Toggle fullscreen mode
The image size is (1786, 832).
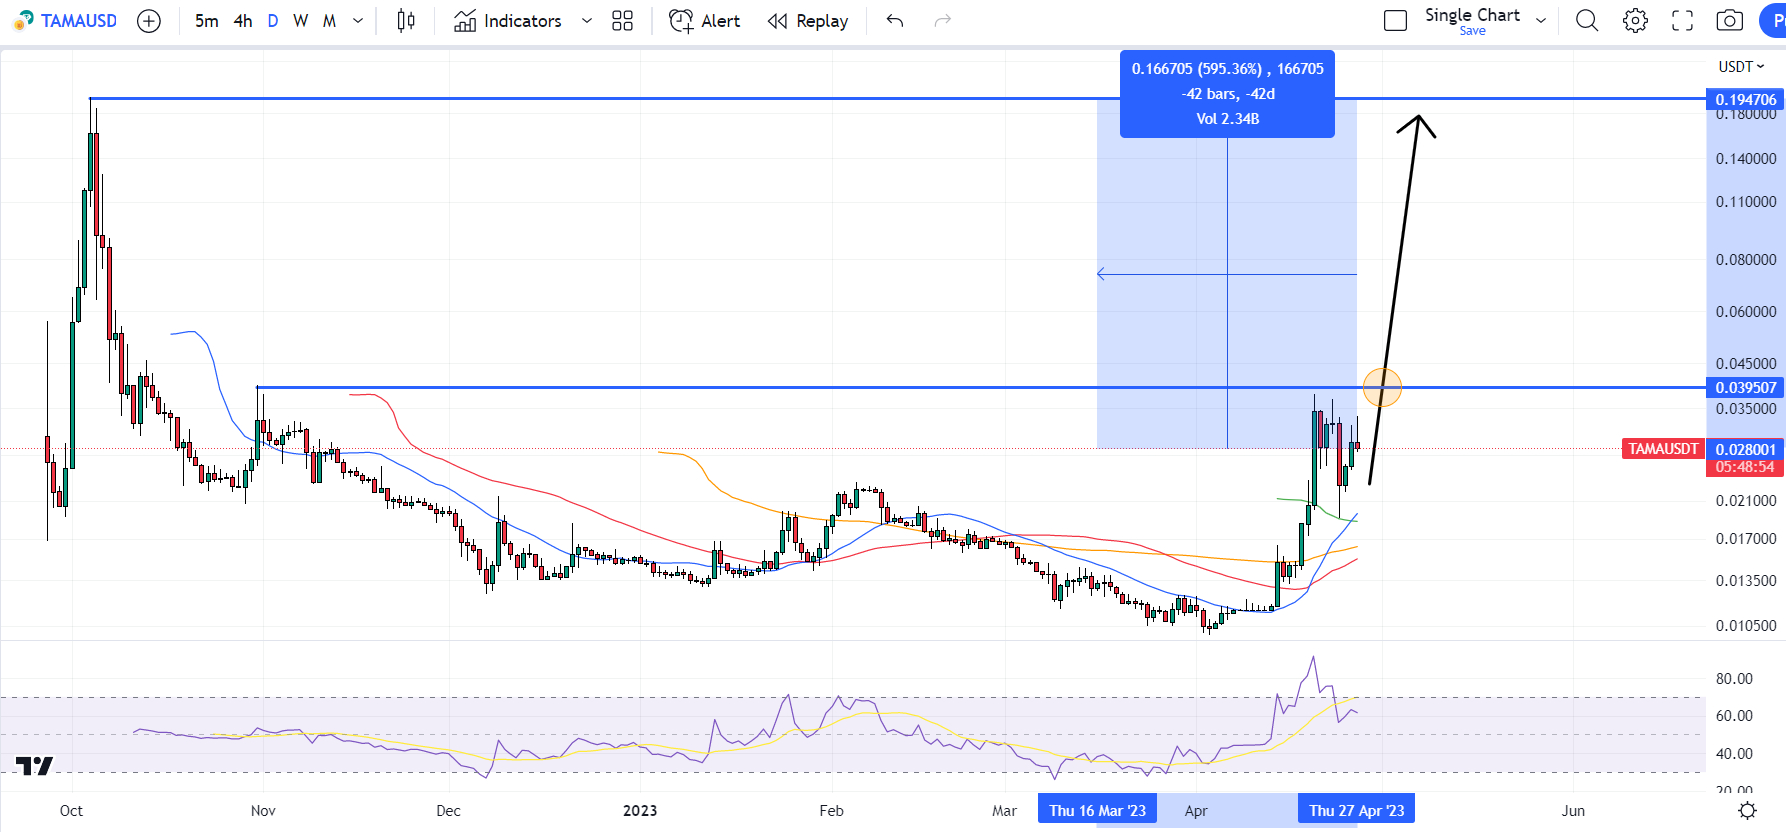pos(1683,21)
